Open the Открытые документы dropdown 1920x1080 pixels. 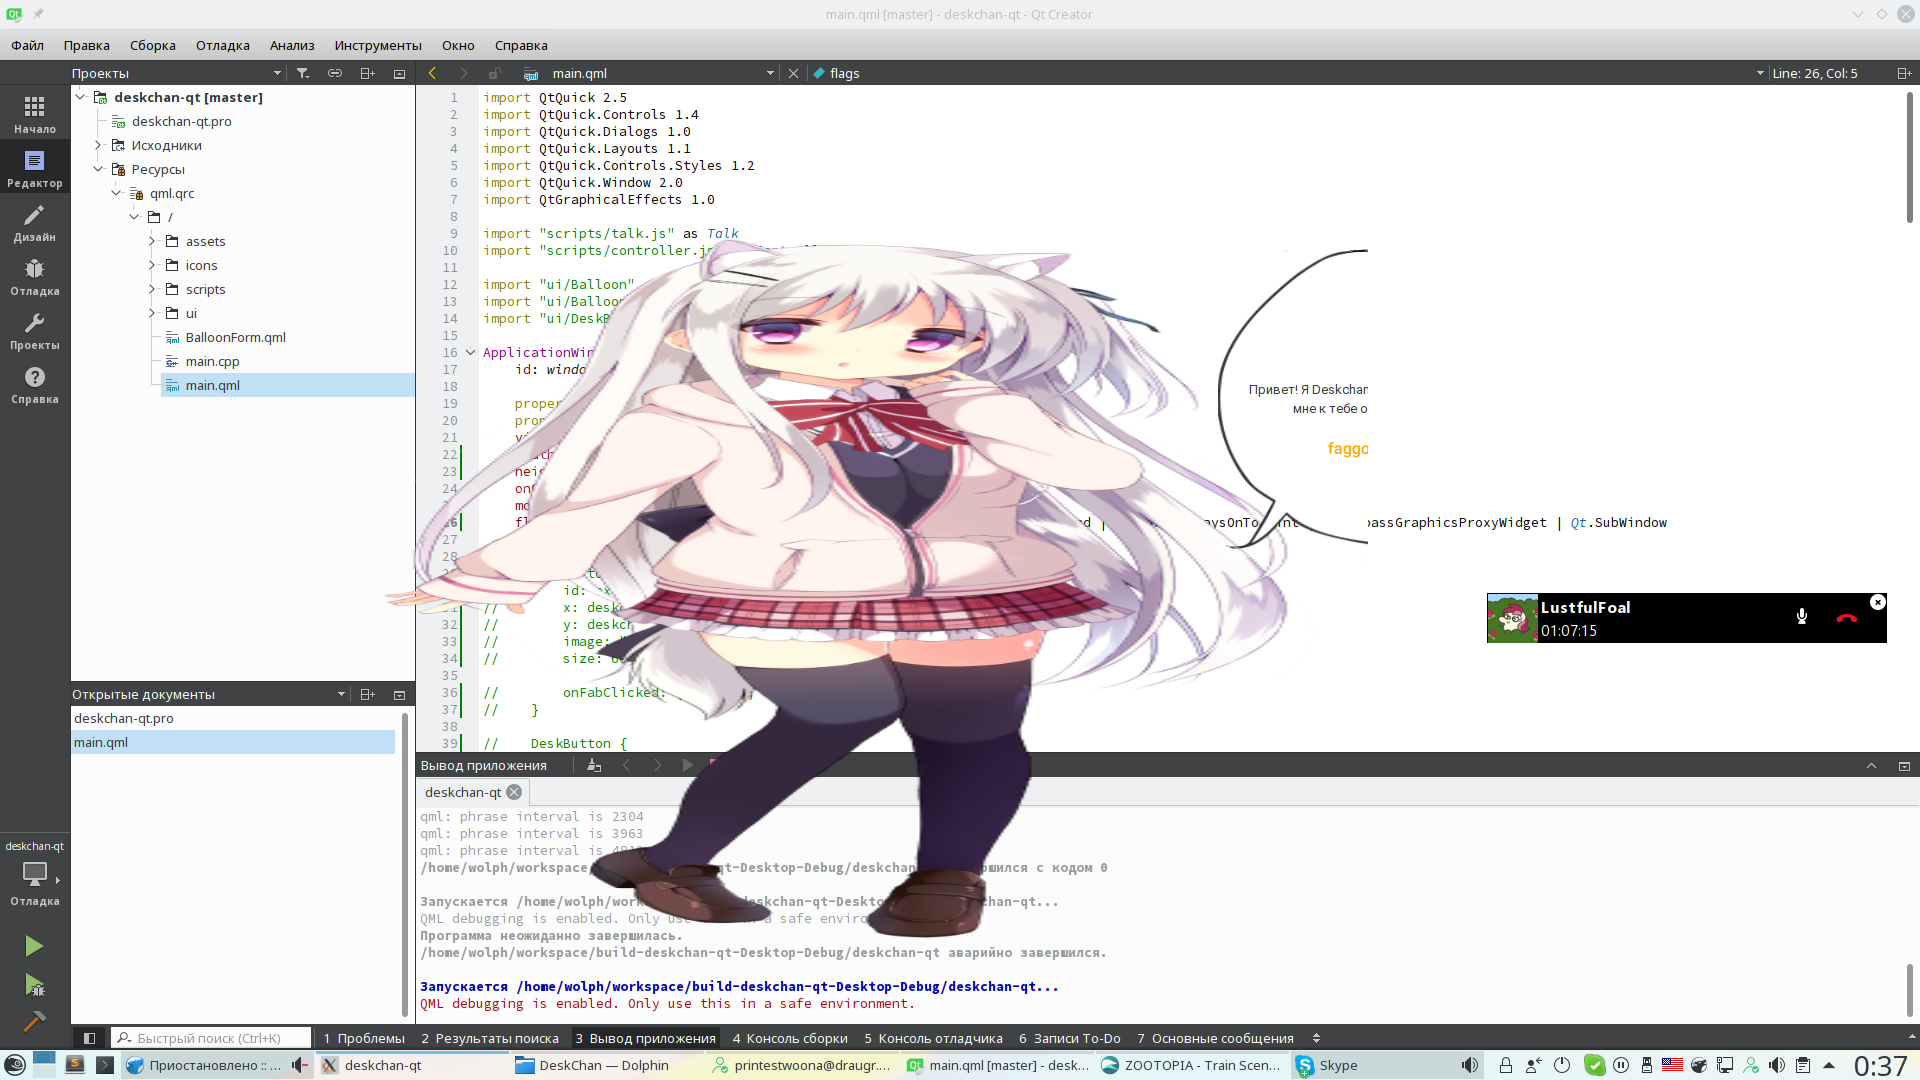click(341, 694)
